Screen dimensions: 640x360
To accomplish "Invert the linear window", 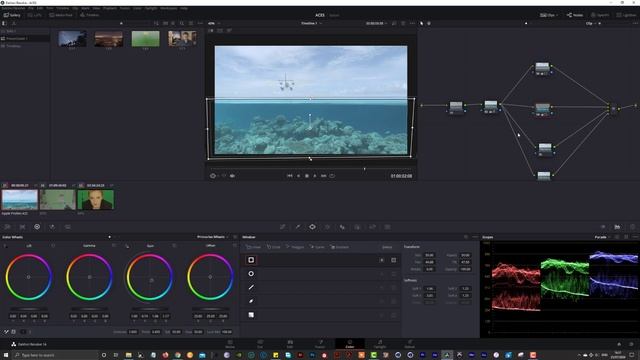I will [x=382, y=260].
